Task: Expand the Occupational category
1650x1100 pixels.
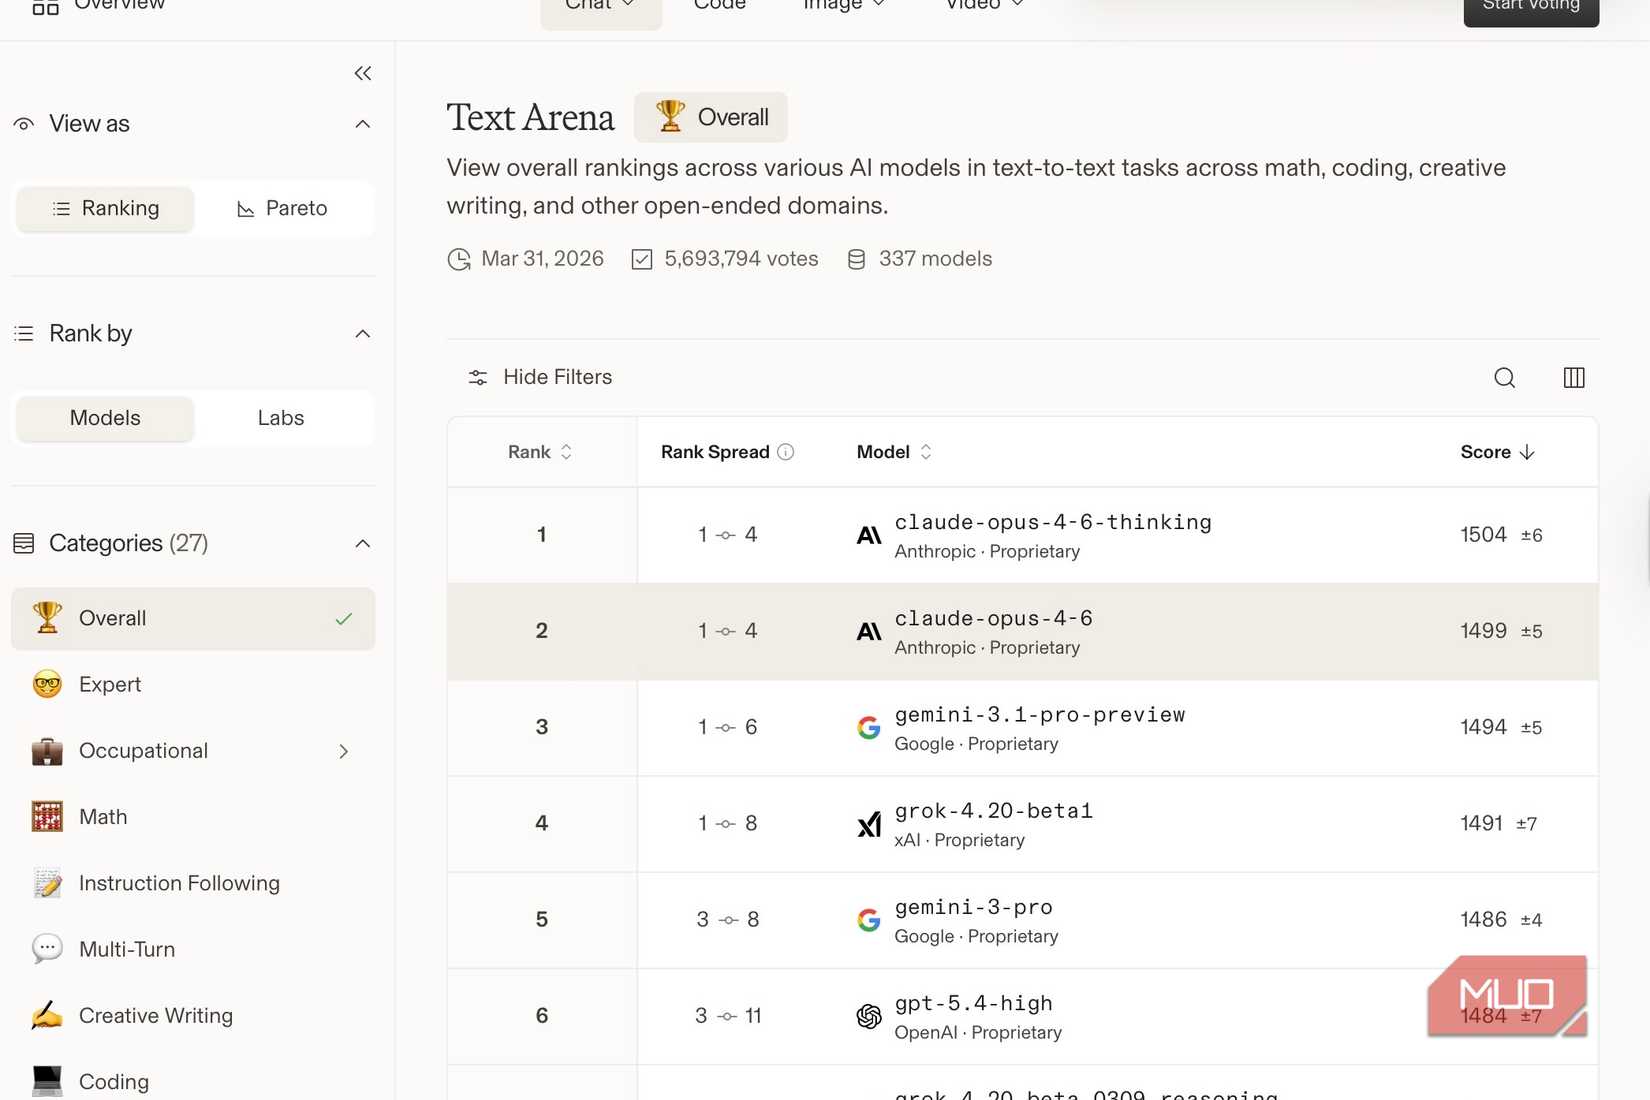Action: click(344, 751)
